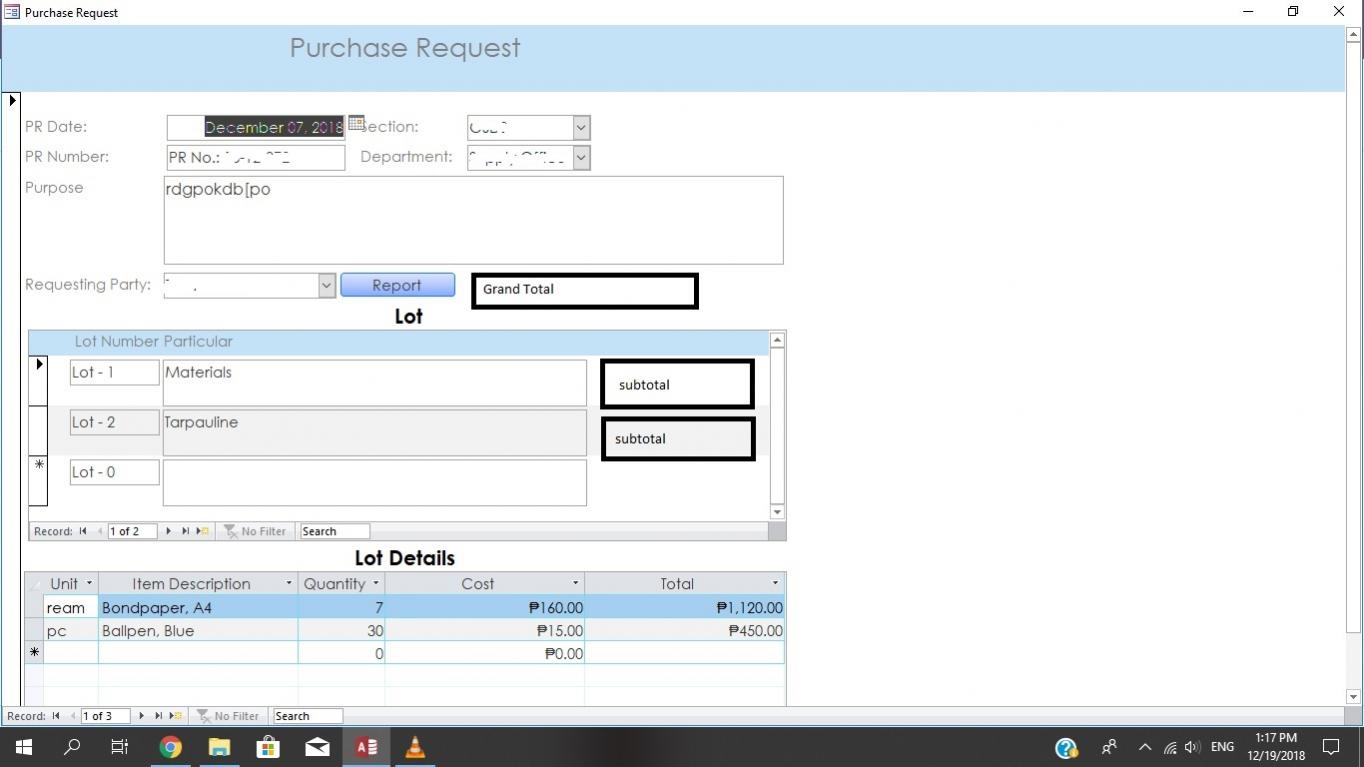Open the Windows Start menu
1364x767 pixels.
pyautogui.click(x=23, y=747)
